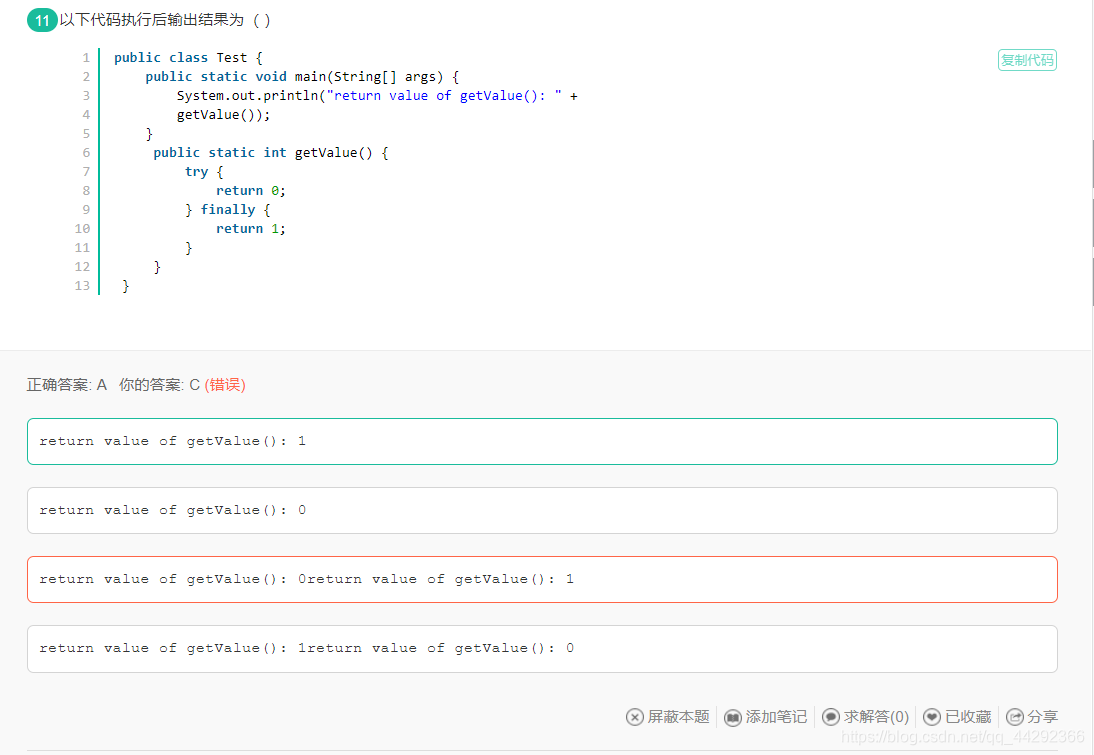Click code line 8 containing return 0
Image resolution: width=1094 pixels, height=755 pixels.
(250, 190)
